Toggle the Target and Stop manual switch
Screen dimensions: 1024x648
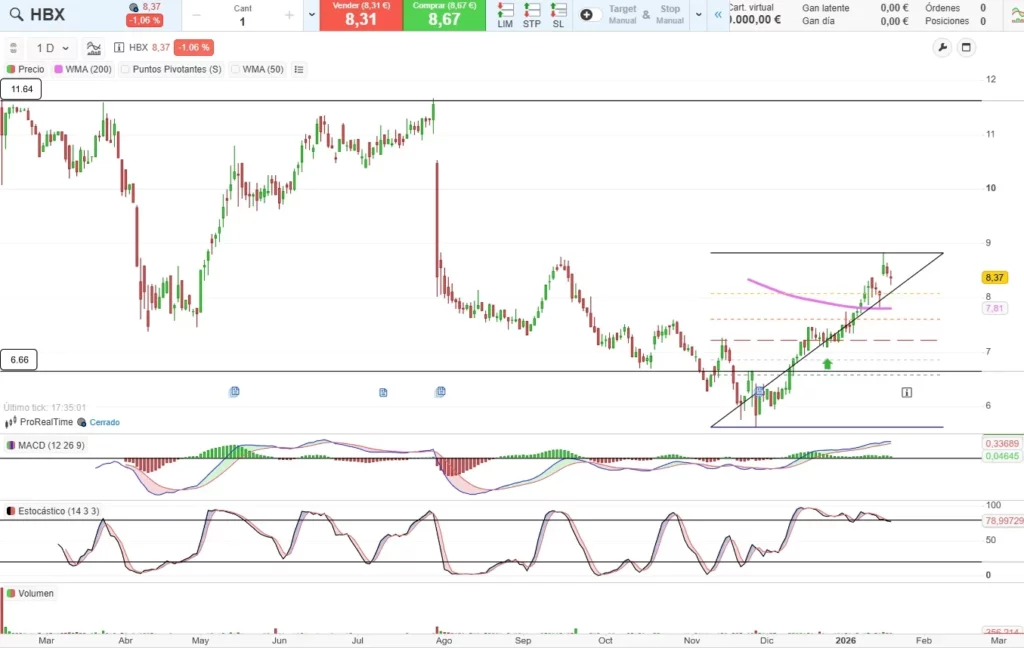click(x=591, y=15)
